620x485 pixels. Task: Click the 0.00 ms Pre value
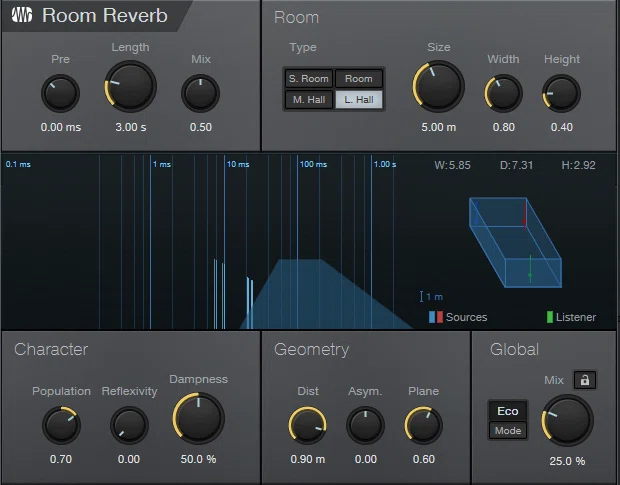pos(60,127)
